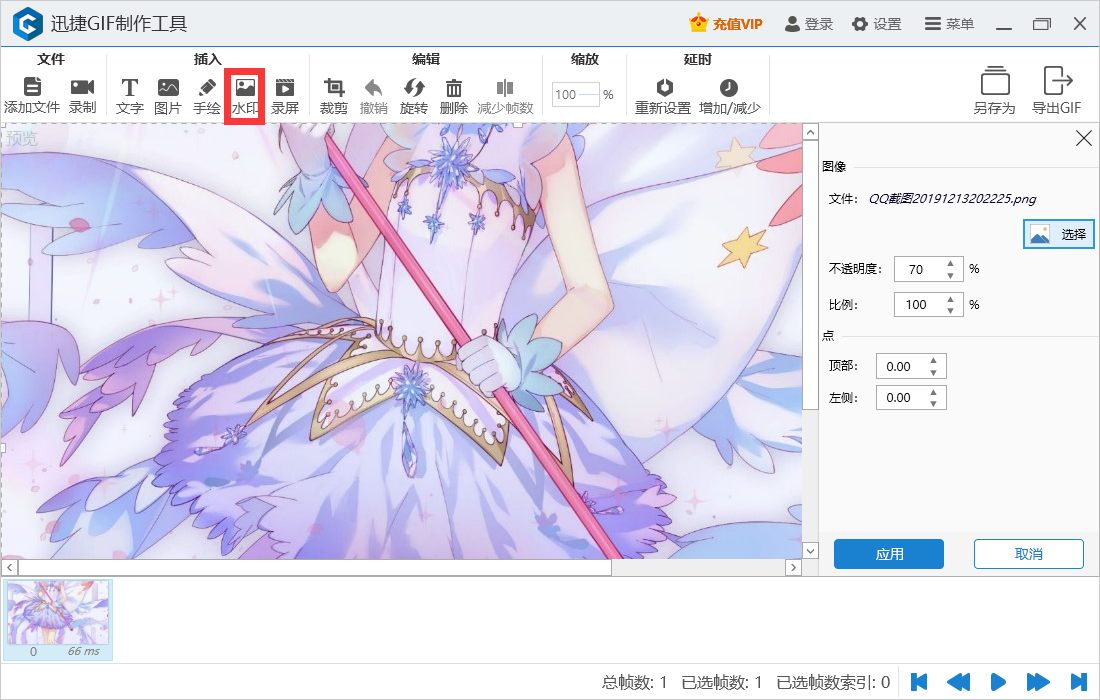Click 充值VIP recharge link
Screen dimensions: 1100x700
coord(725,24)
